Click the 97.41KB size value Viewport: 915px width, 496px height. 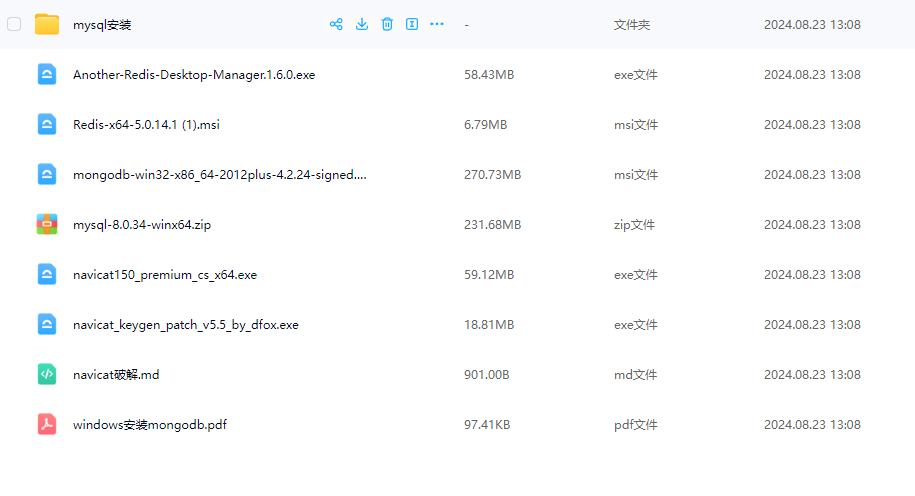[487, 424]
